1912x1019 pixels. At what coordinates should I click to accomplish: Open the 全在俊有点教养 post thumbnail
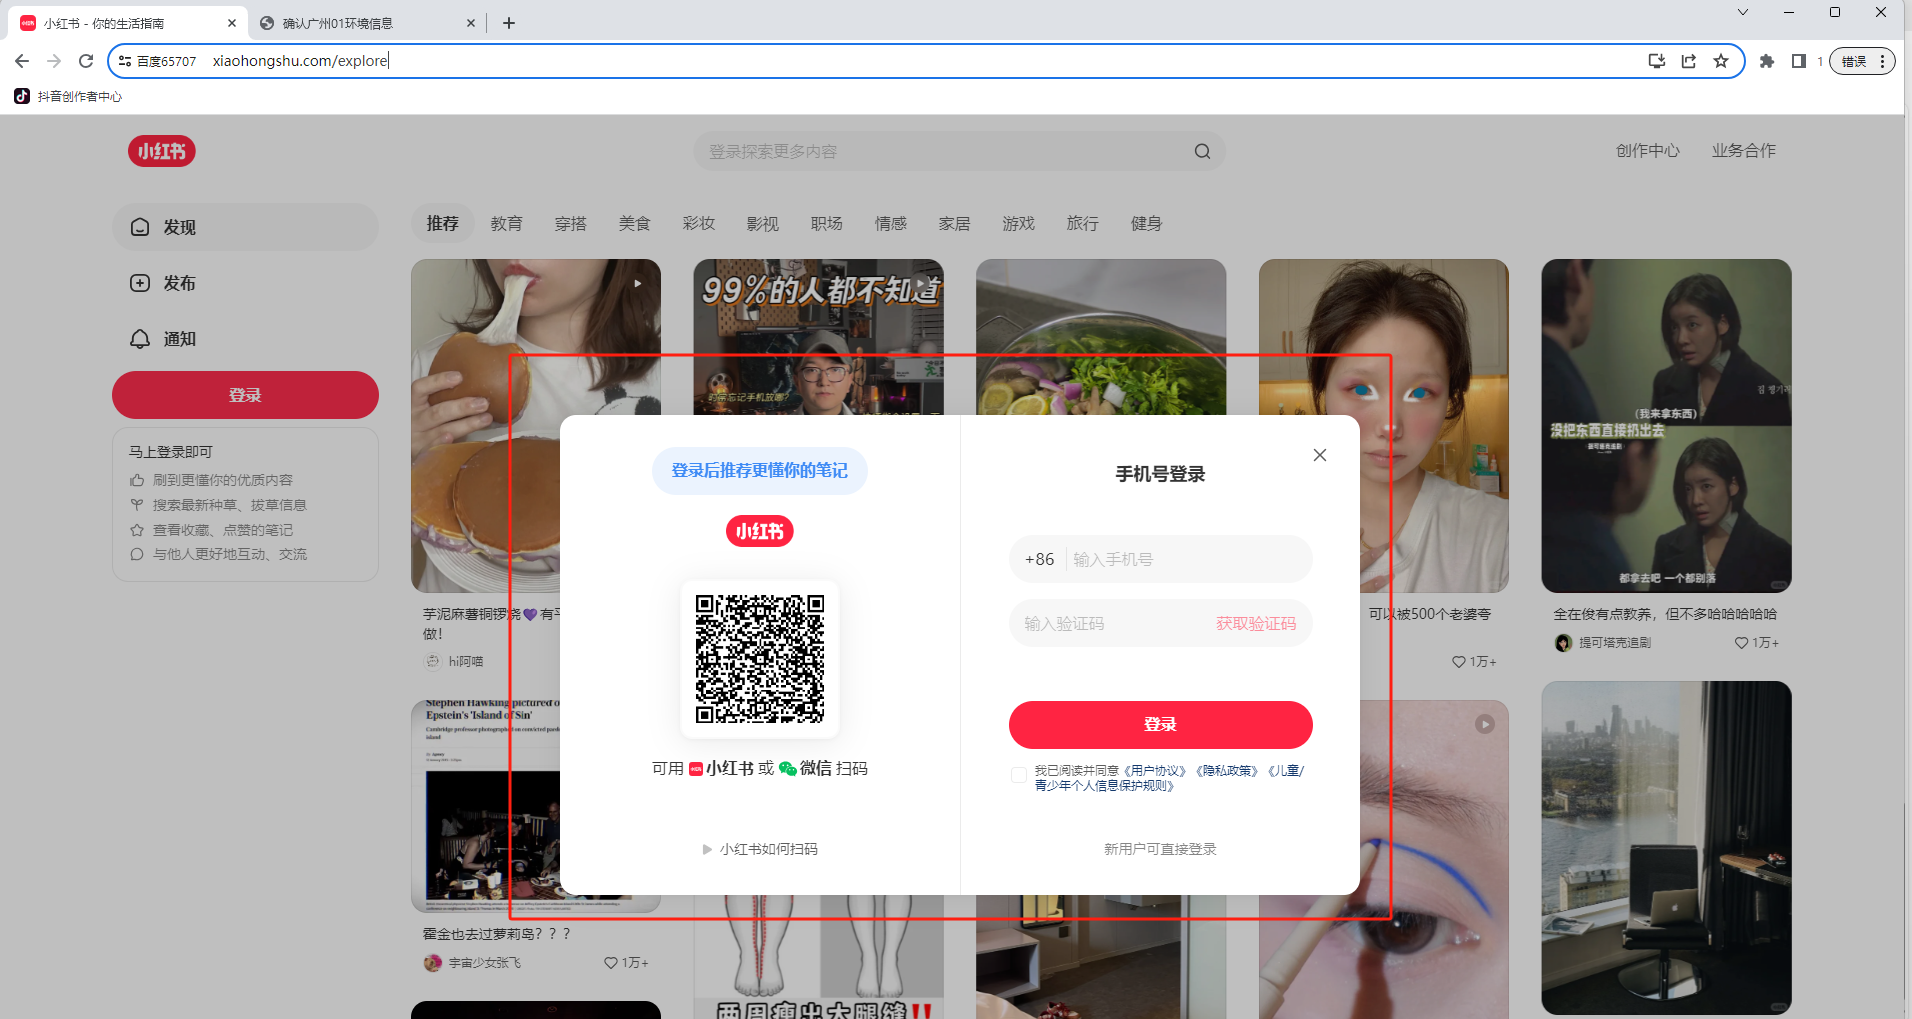point(1666,426)
